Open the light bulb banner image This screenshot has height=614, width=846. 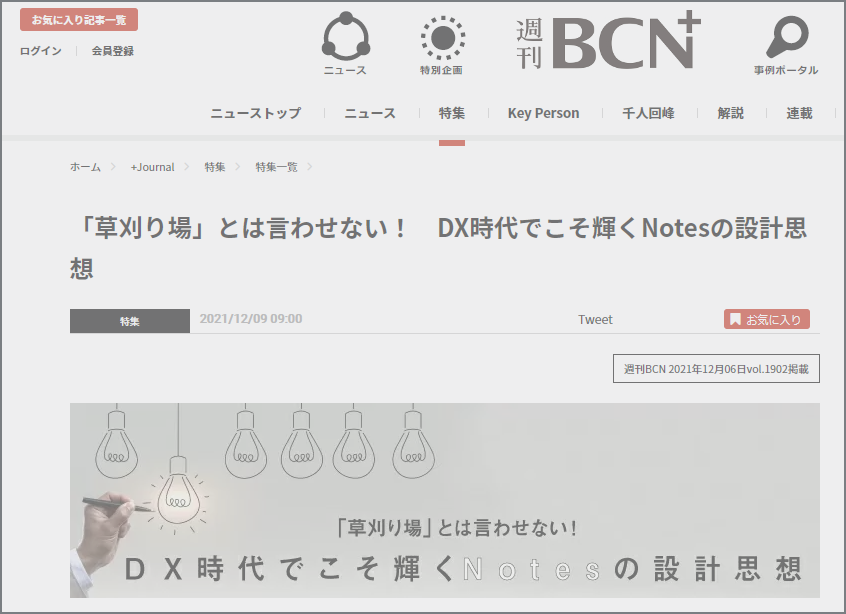pyautogui.click(x=445, y=500)
